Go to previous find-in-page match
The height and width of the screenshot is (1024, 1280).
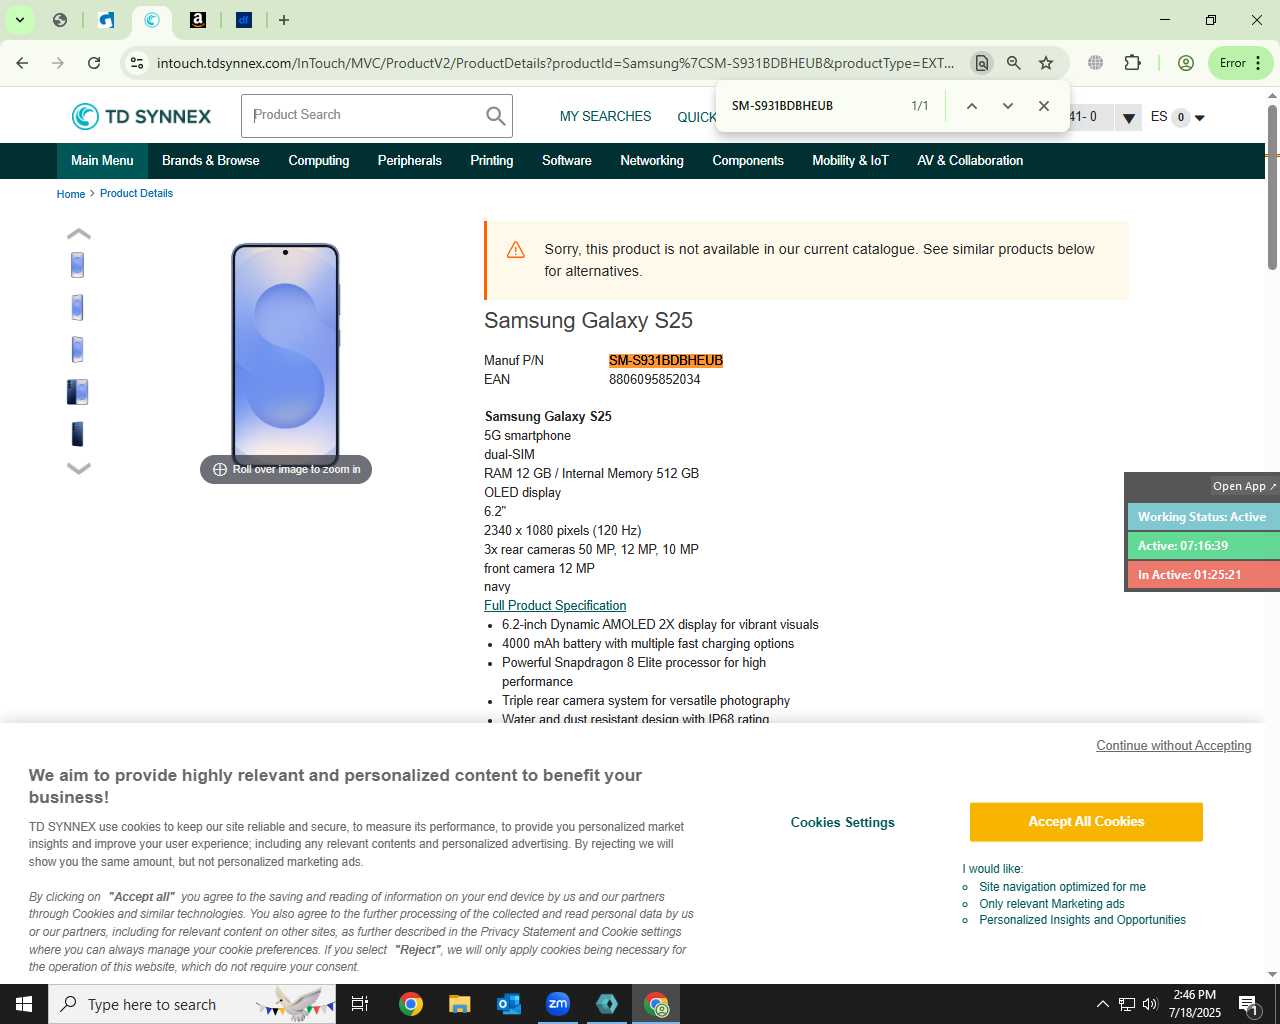pyautogui.click(x=971, y=106)
